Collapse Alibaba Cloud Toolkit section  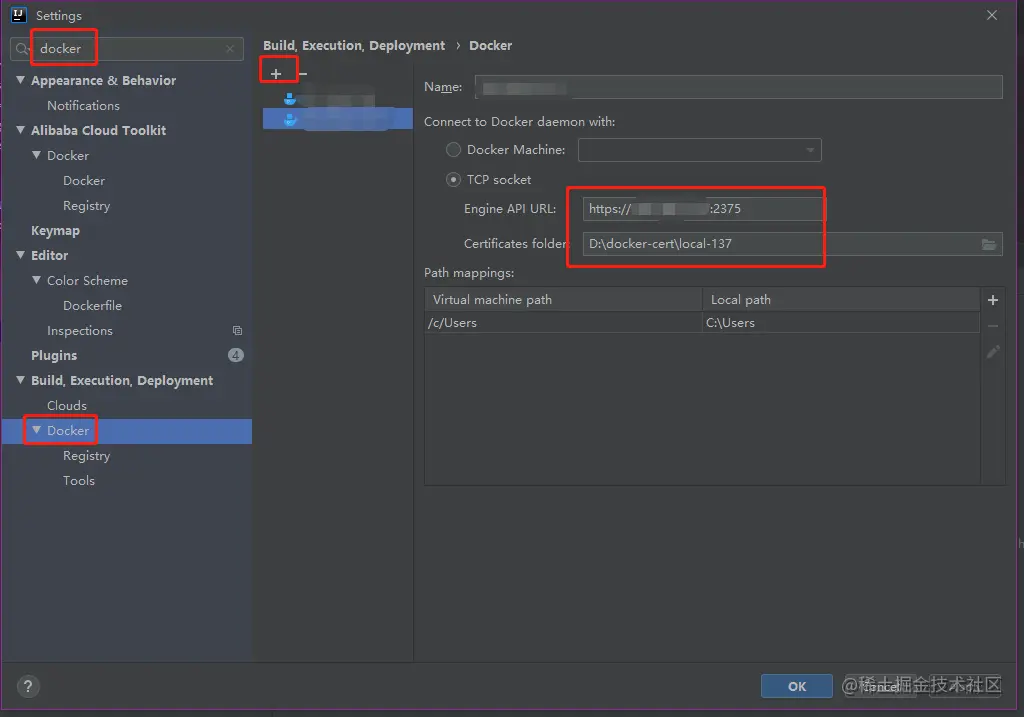coord(21,130)
